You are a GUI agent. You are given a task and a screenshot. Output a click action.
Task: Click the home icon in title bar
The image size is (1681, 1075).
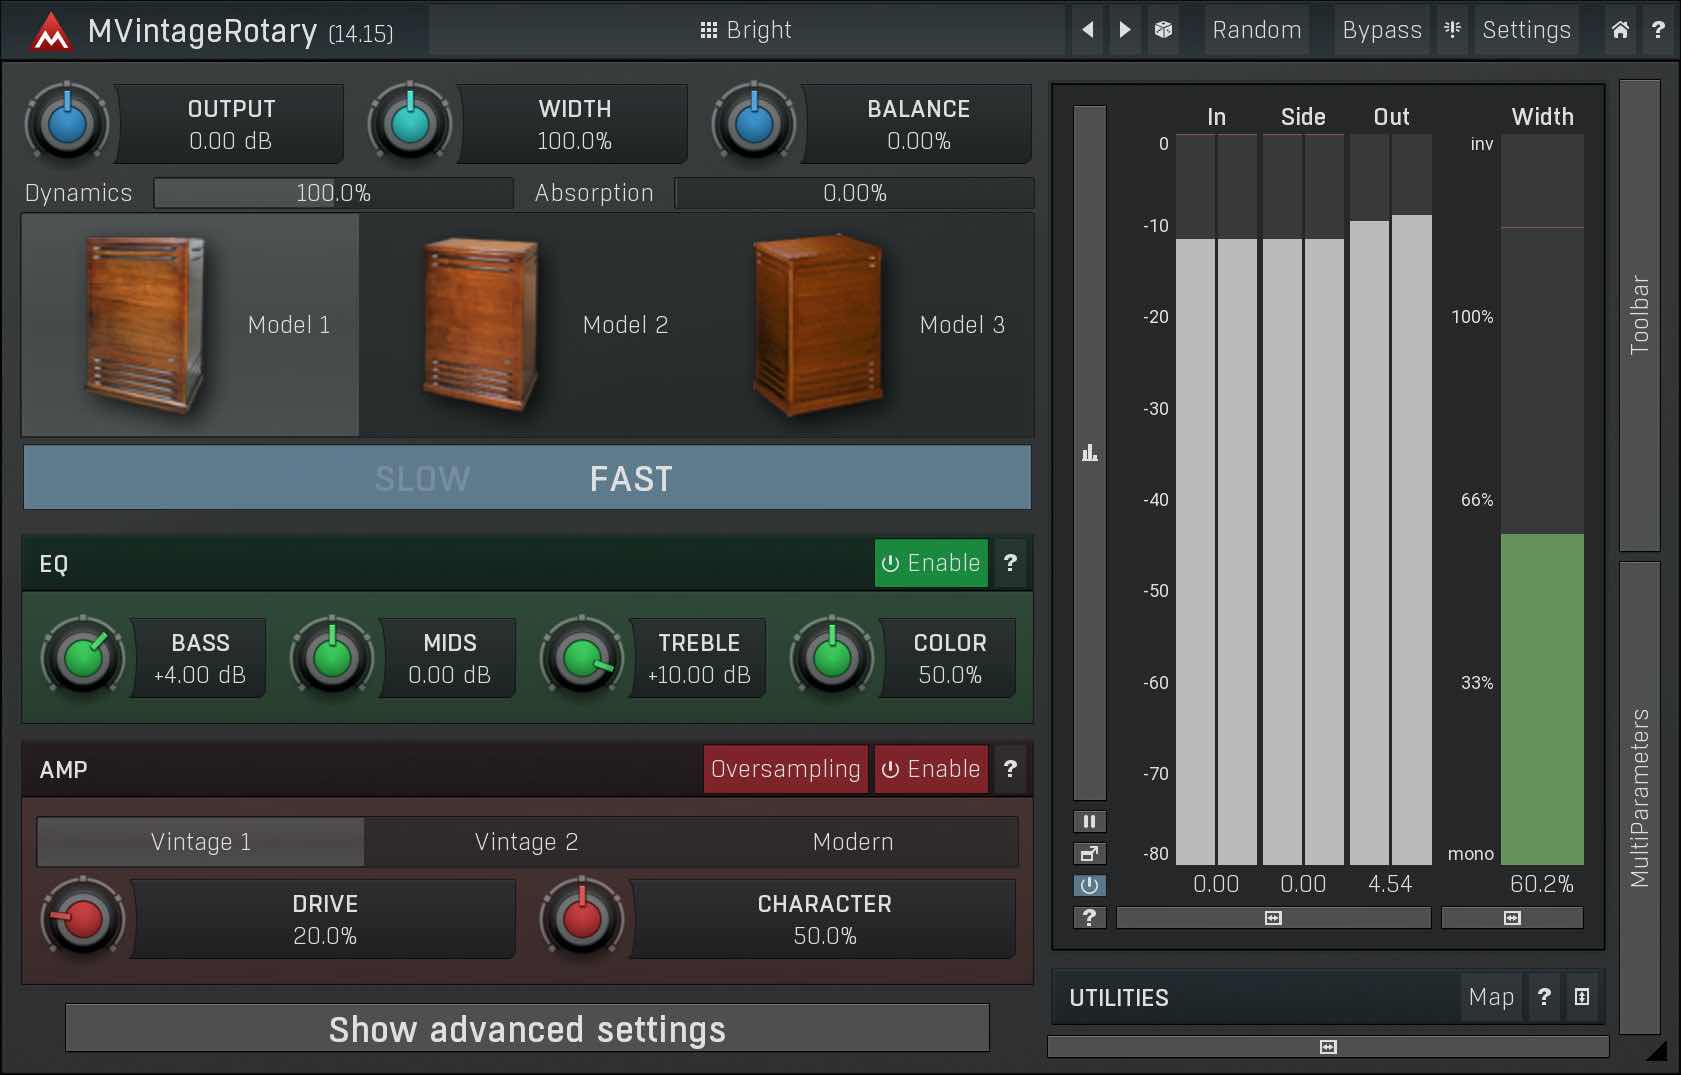(x=1620, y=30)
